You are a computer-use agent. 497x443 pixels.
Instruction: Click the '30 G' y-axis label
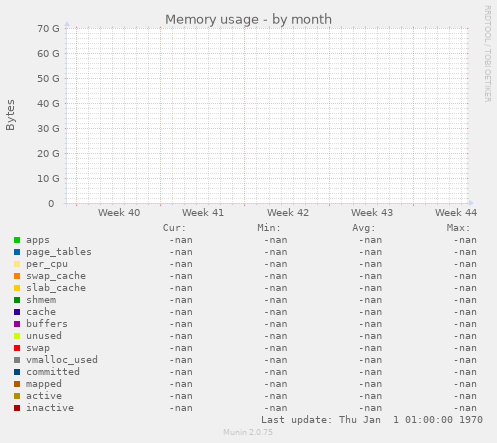pos(48,129)
